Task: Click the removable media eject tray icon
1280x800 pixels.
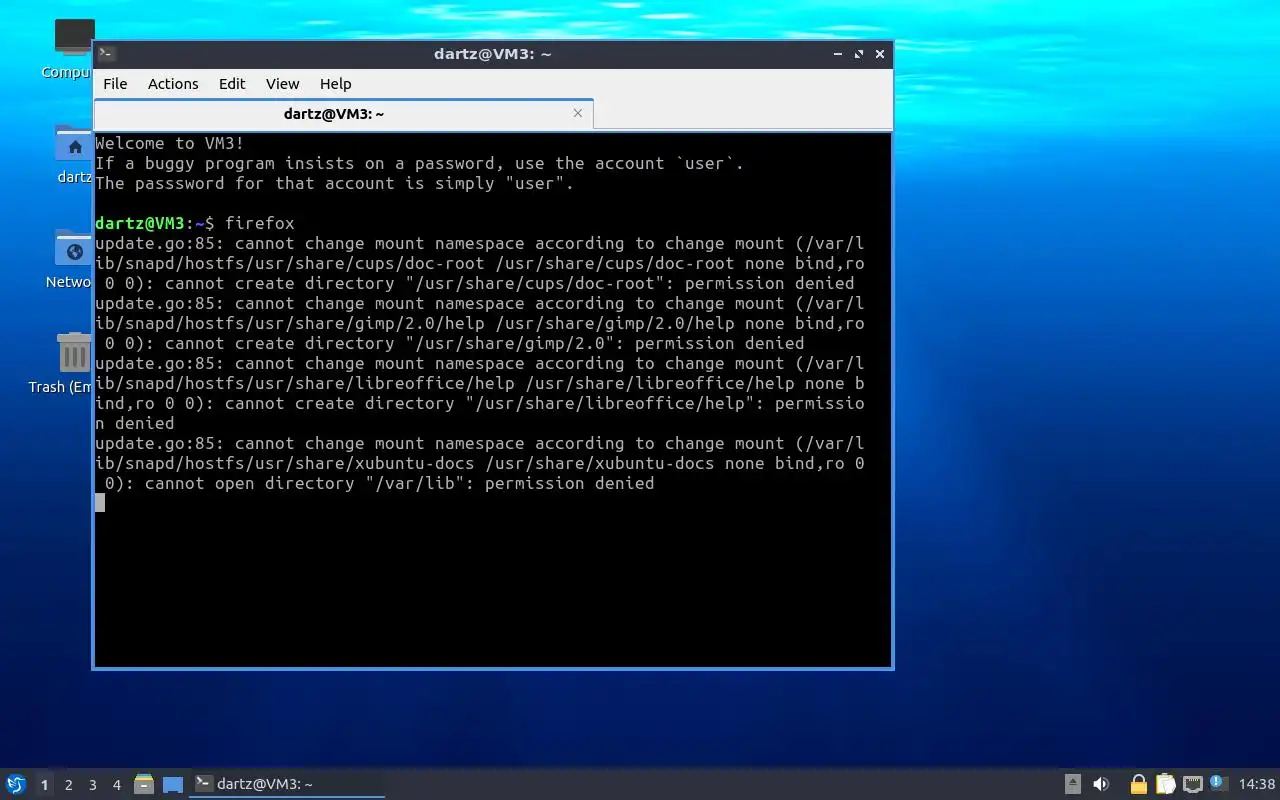Action: coord(1073,784)
